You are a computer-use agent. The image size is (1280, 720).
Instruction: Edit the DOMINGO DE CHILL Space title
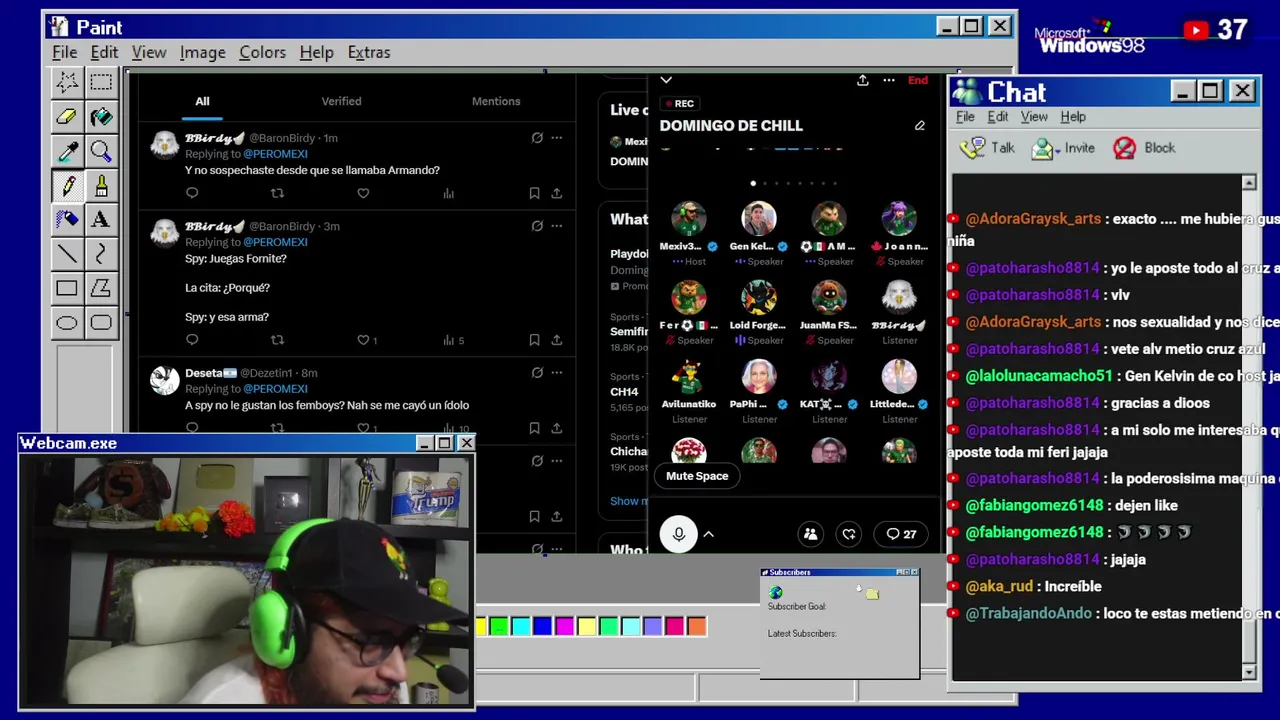click(919, 126)
